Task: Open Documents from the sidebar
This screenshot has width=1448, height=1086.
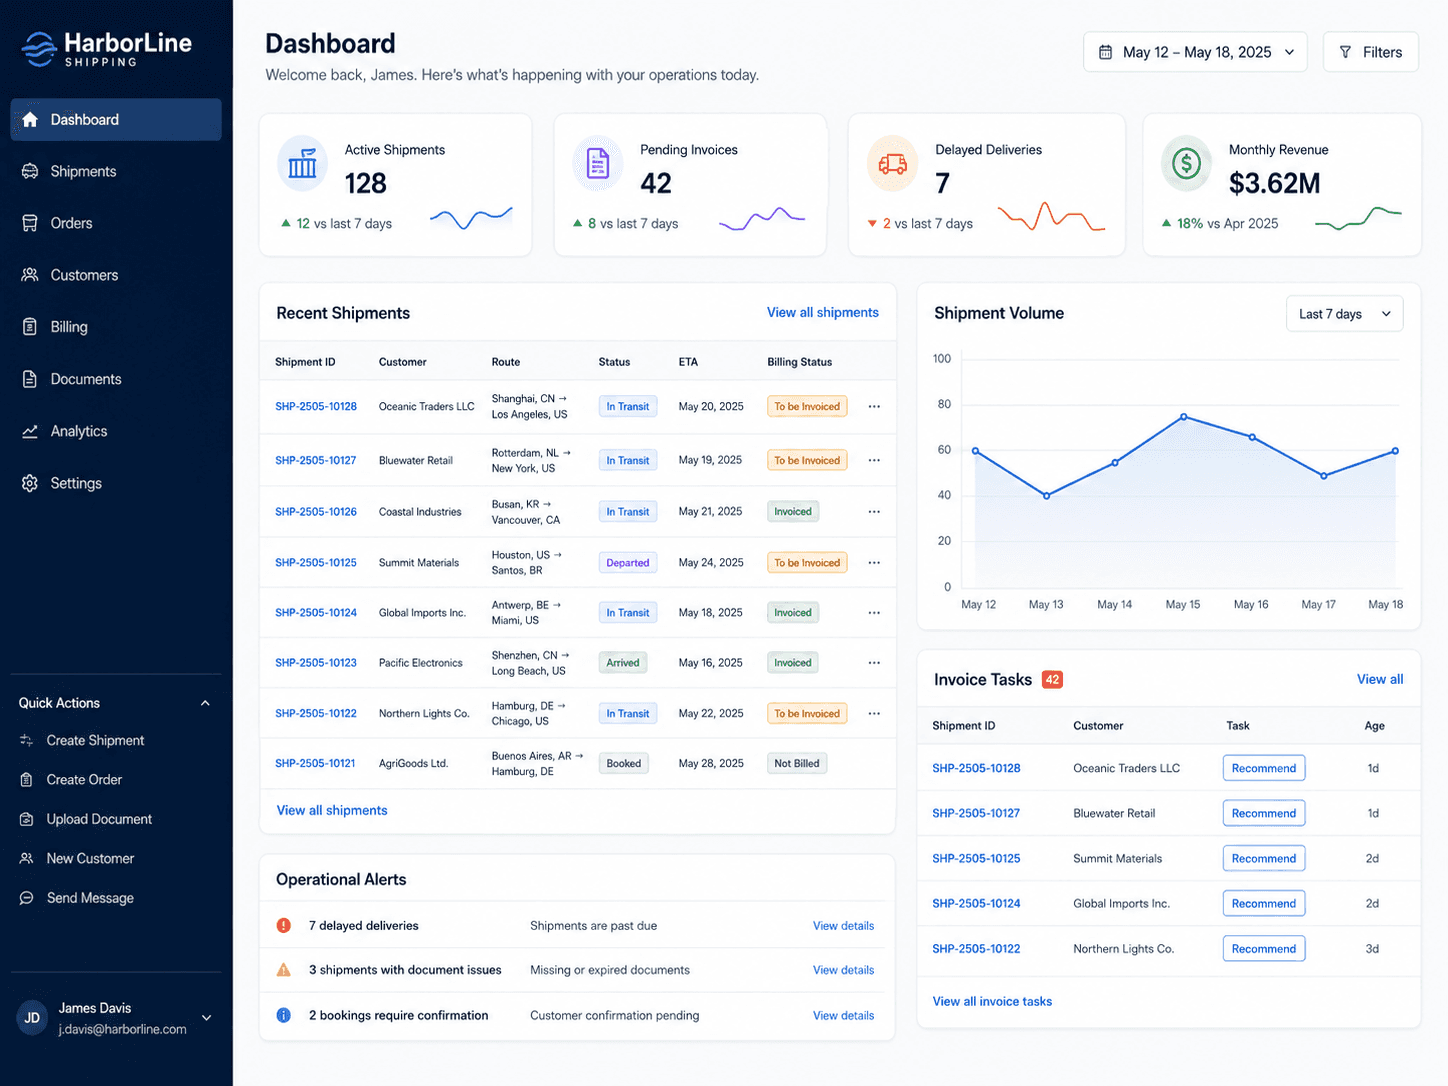Action: tap(116, 379)
